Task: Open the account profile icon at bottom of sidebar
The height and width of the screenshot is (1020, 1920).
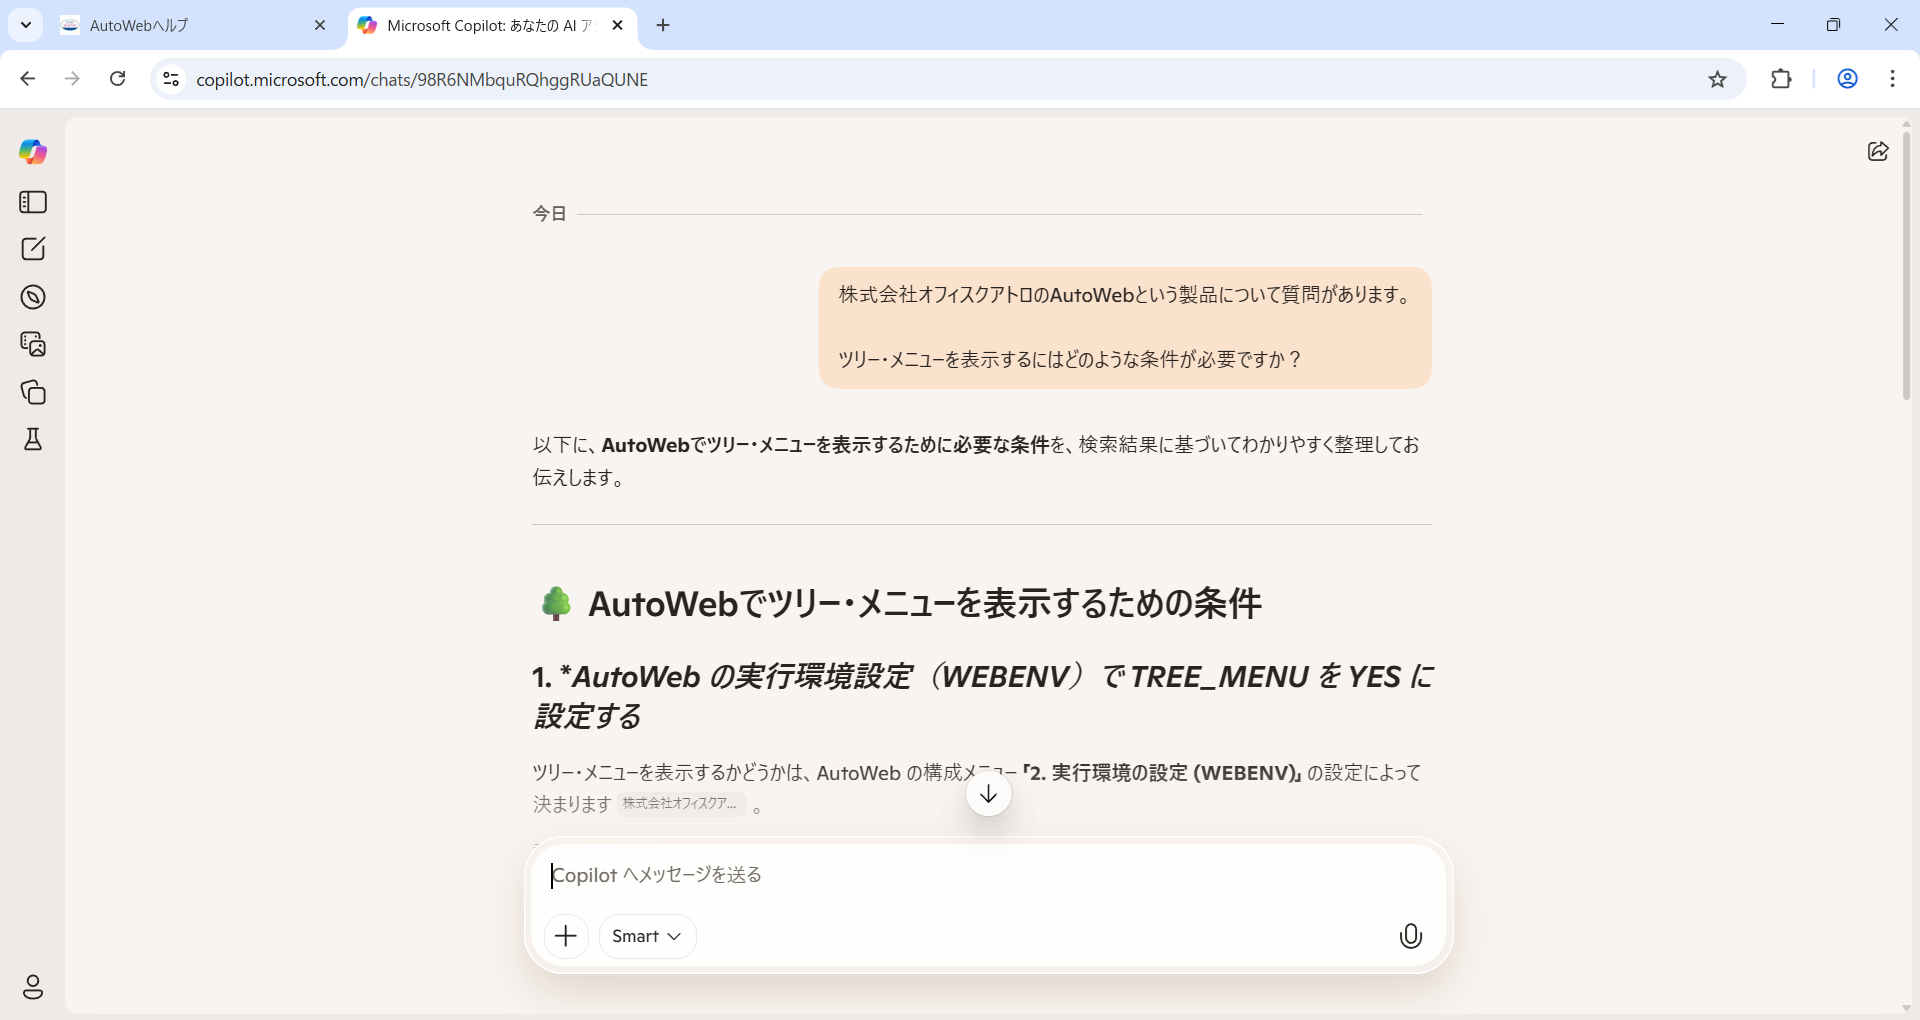Action: pyautogui.click(x=33, y=987)
